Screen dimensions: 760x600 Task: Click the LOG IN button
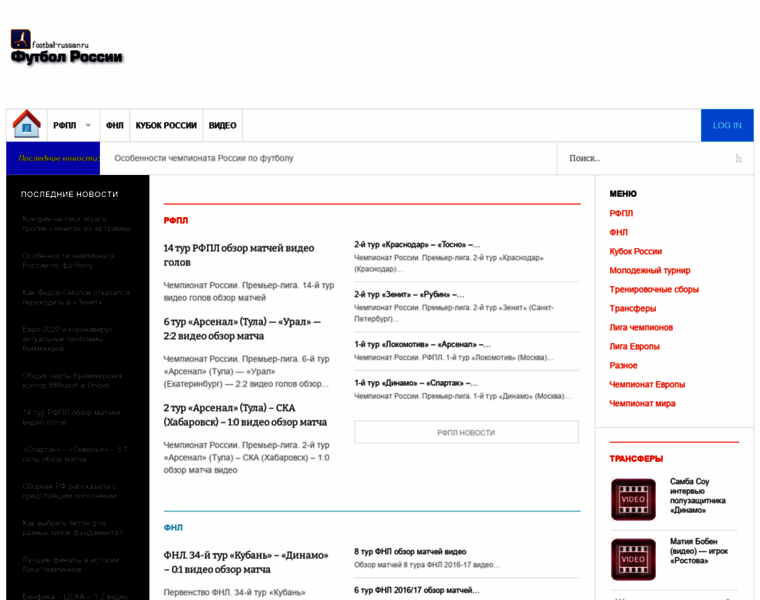[727, 126]
